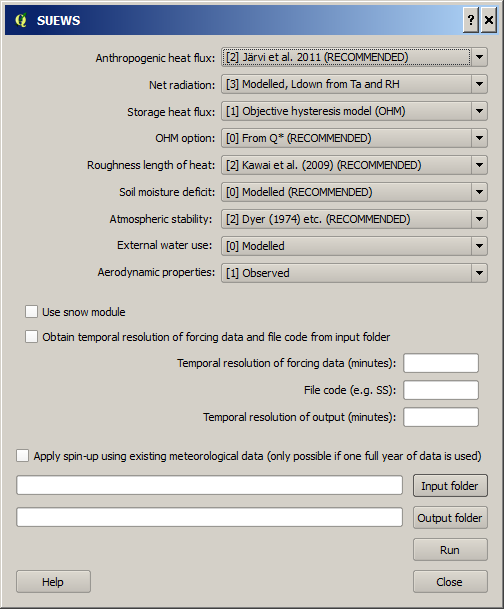Image resolution: width=504 pixels, height=609 pixels.
Task: Click the Temporal resolution of forcing data field
Action: 441,363
